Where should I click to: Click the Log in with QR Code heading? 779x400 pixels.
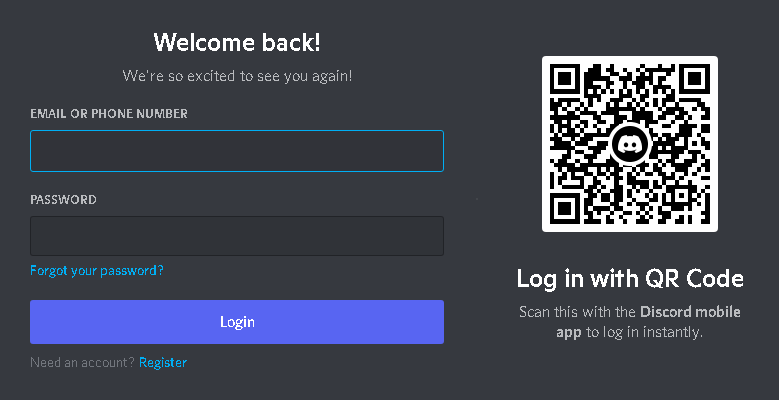point(630,279)
